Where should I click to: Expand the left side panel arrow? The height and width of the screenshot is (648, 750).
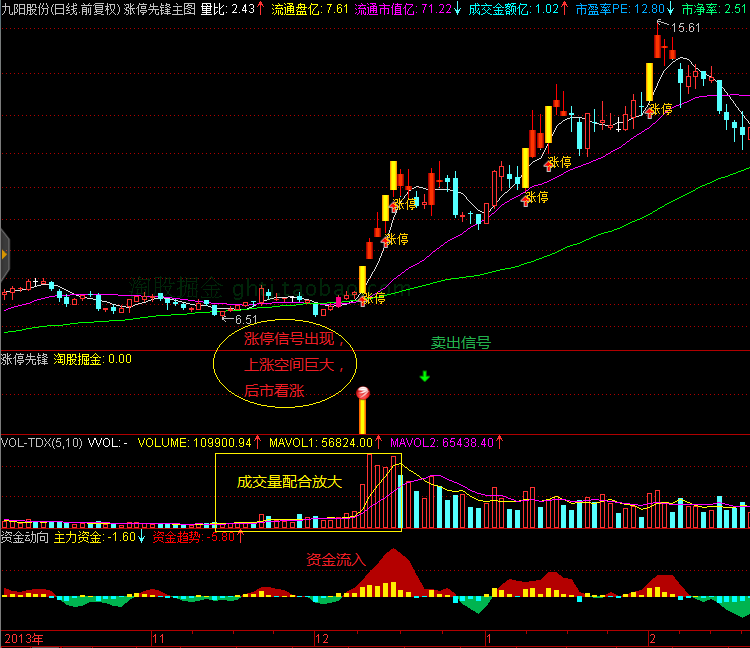pos(4,254)
